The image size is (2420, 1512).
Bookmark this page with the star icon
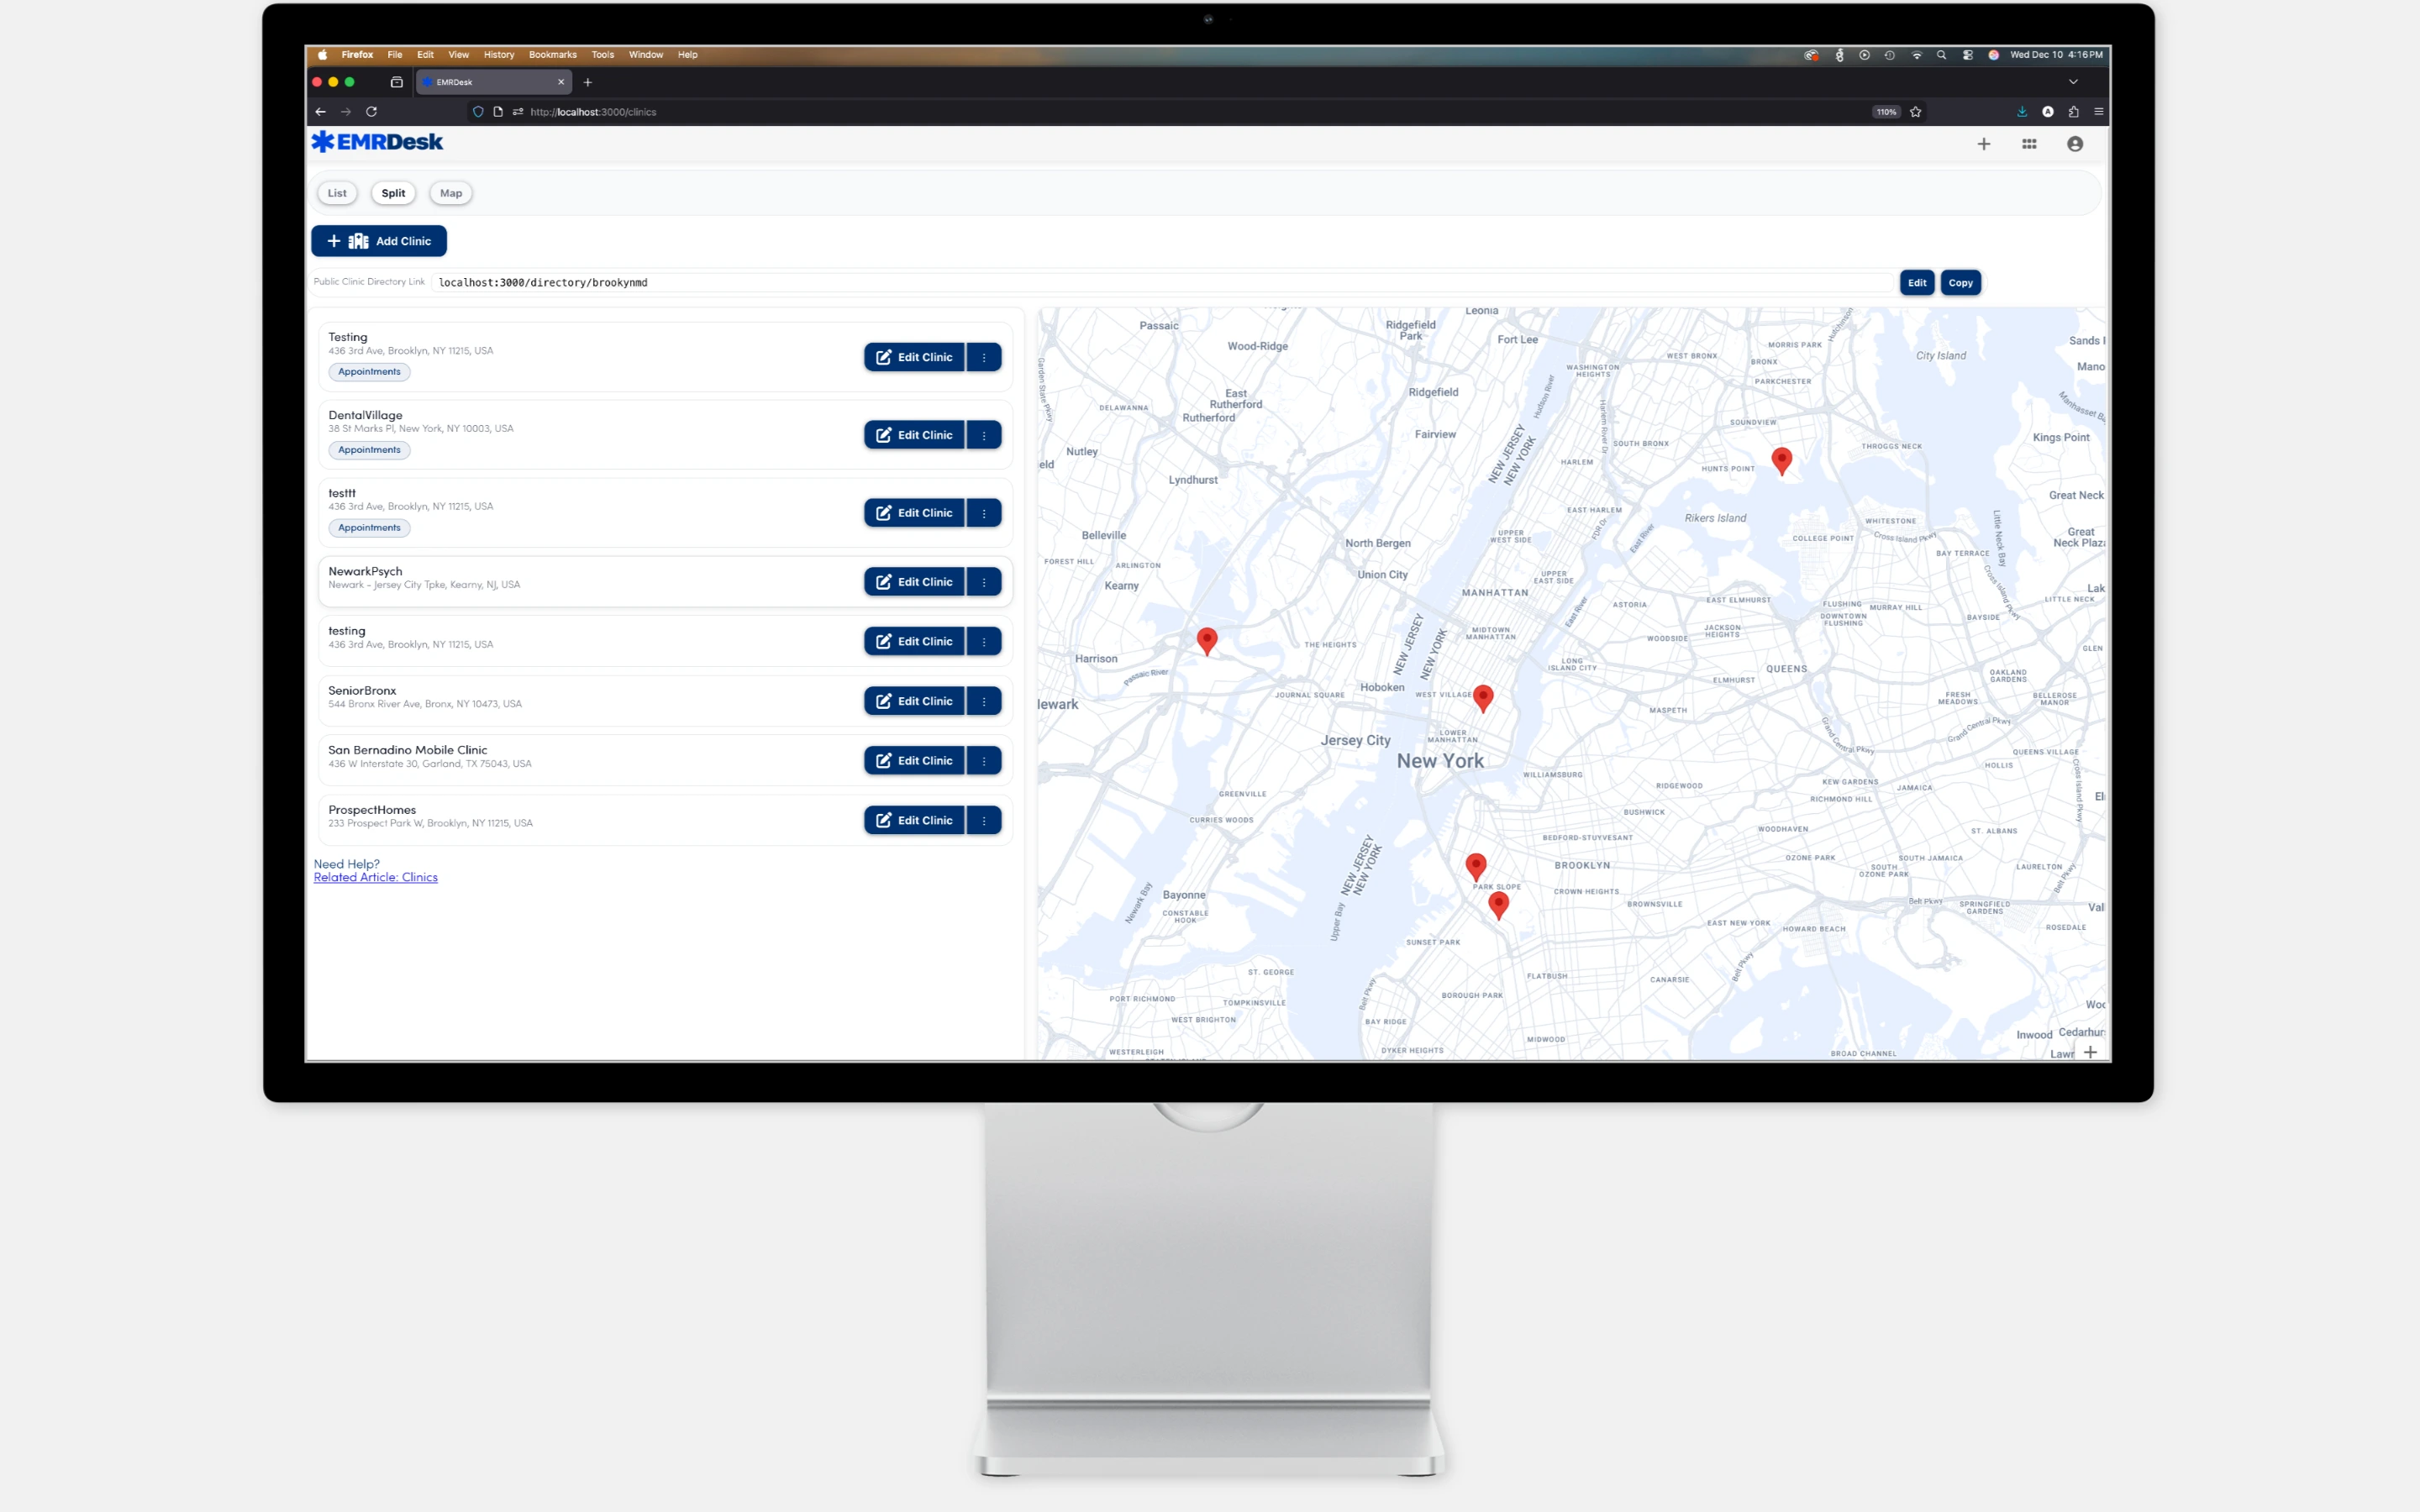1916,112
